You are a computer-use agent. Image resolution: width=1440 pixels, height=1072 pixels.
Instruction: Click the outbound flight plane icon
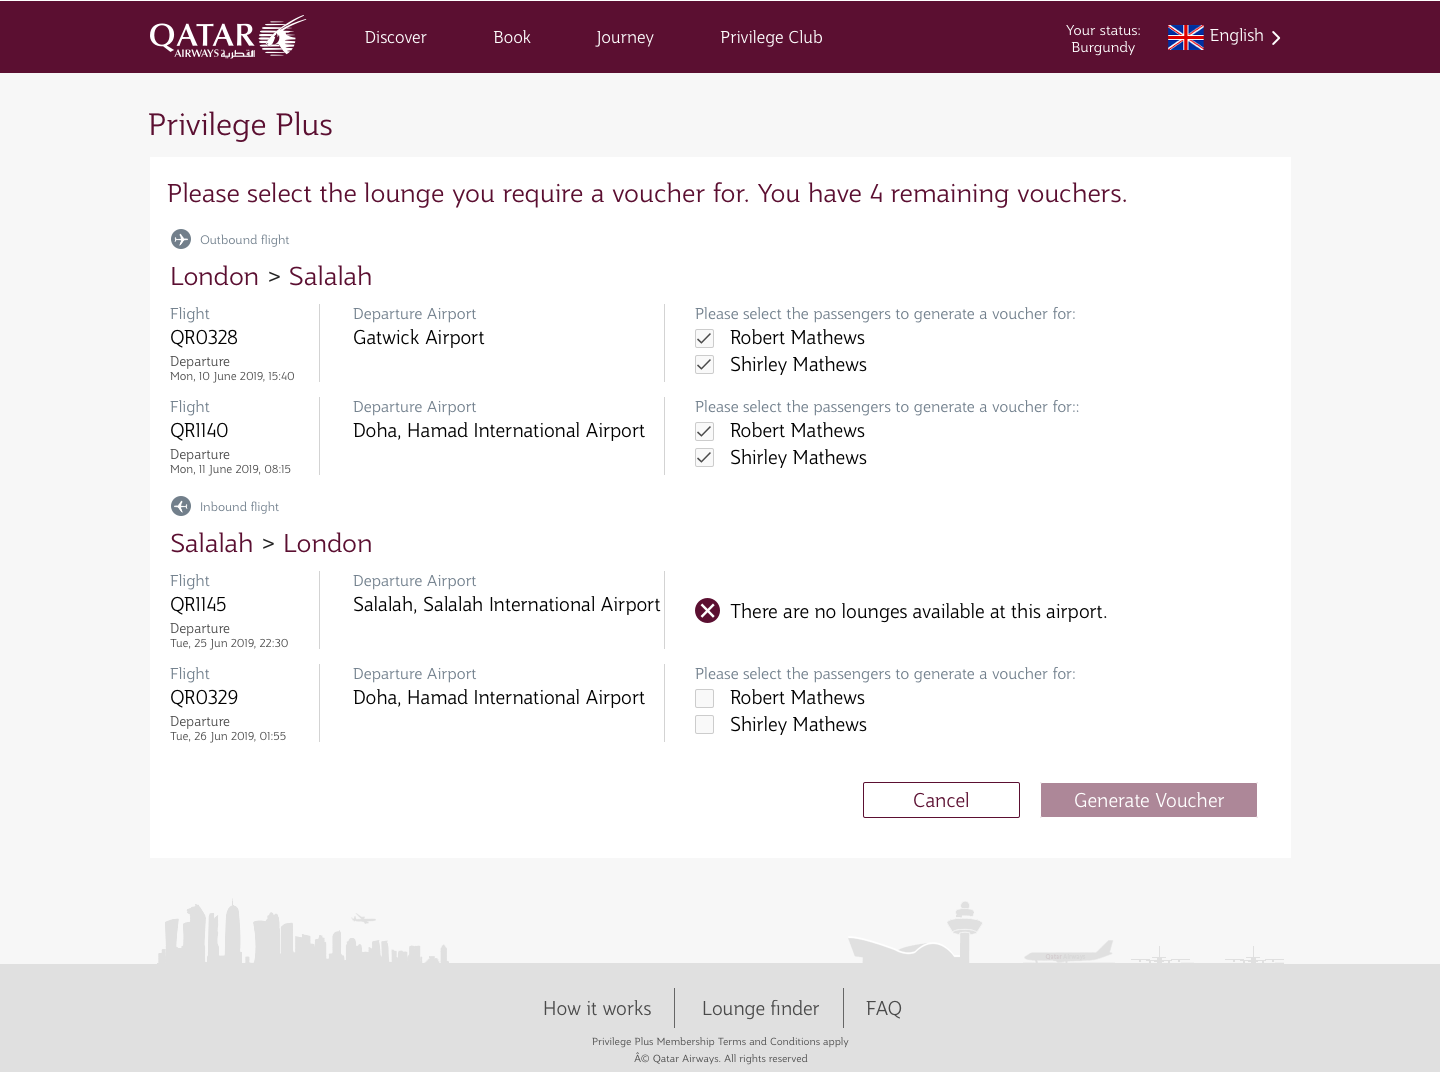[181, 239]
